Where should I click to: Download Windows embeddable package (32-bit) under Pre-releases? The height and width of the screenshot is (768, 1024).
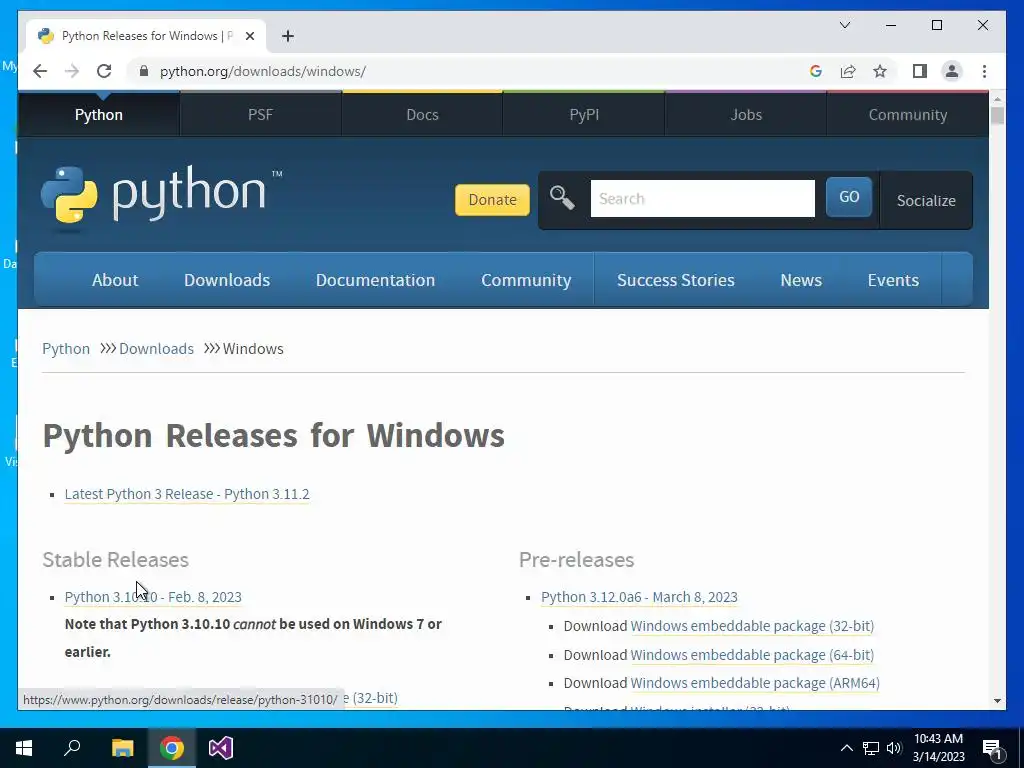[752, 626]
